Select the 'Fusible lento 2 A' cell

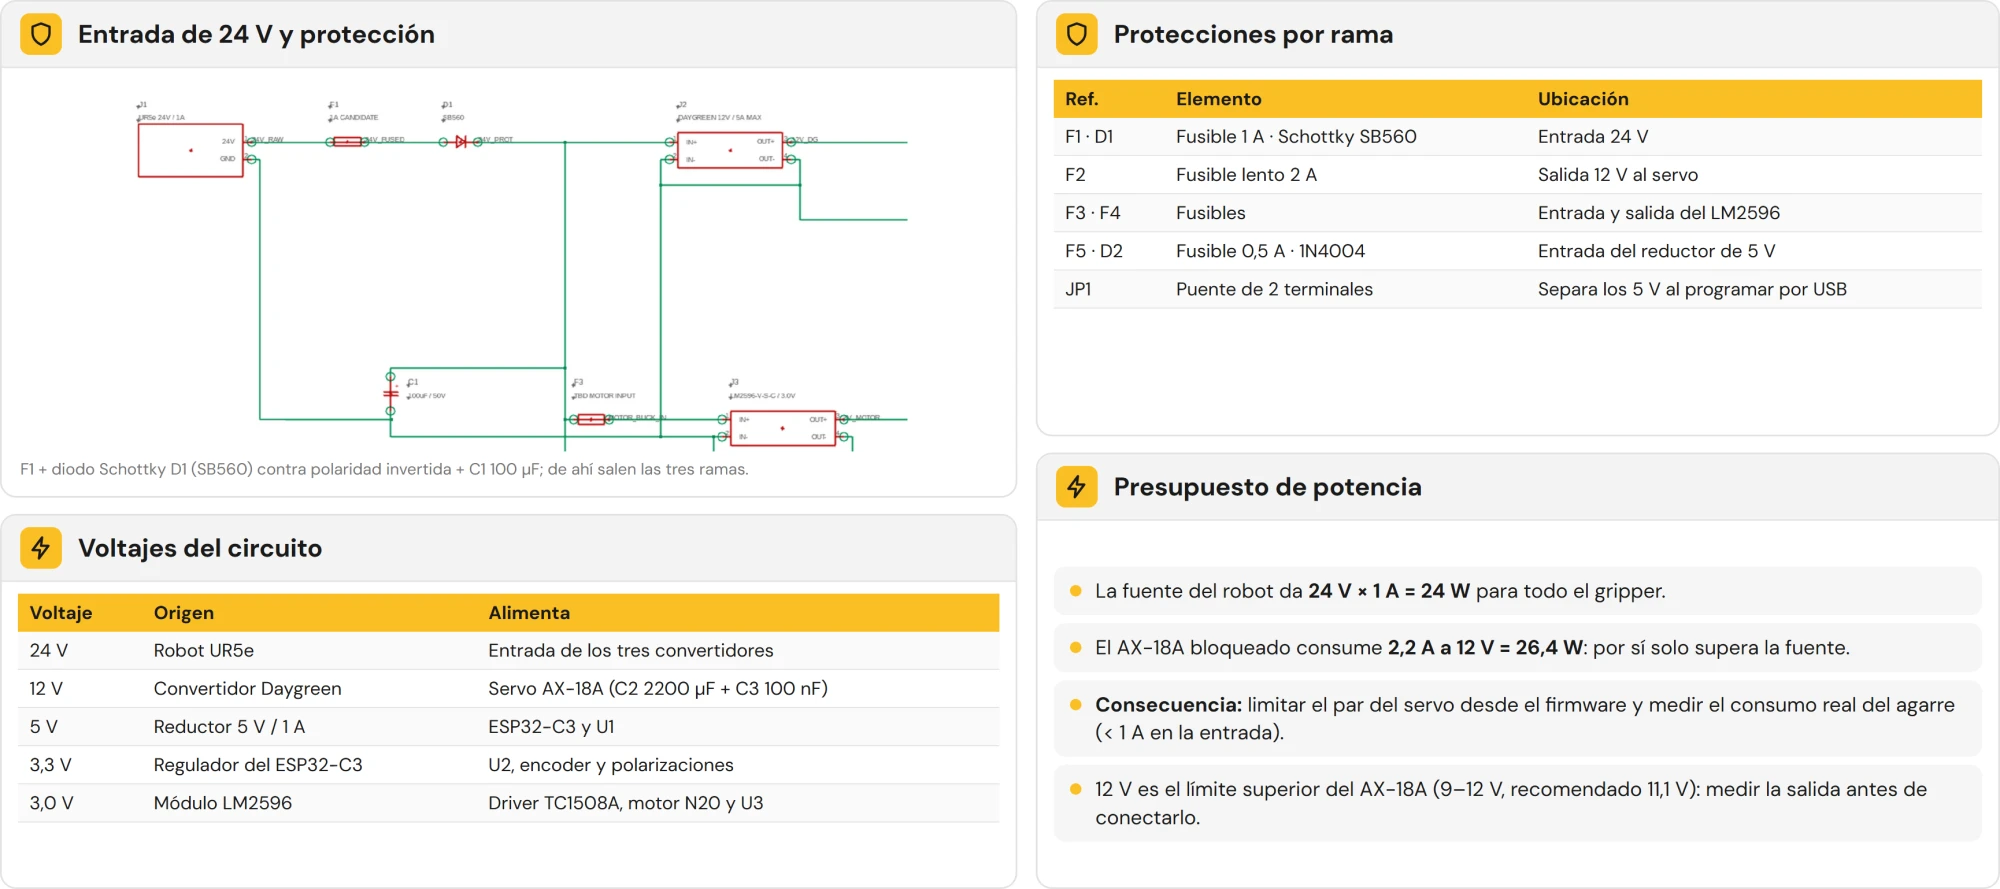coord(1246,175)
